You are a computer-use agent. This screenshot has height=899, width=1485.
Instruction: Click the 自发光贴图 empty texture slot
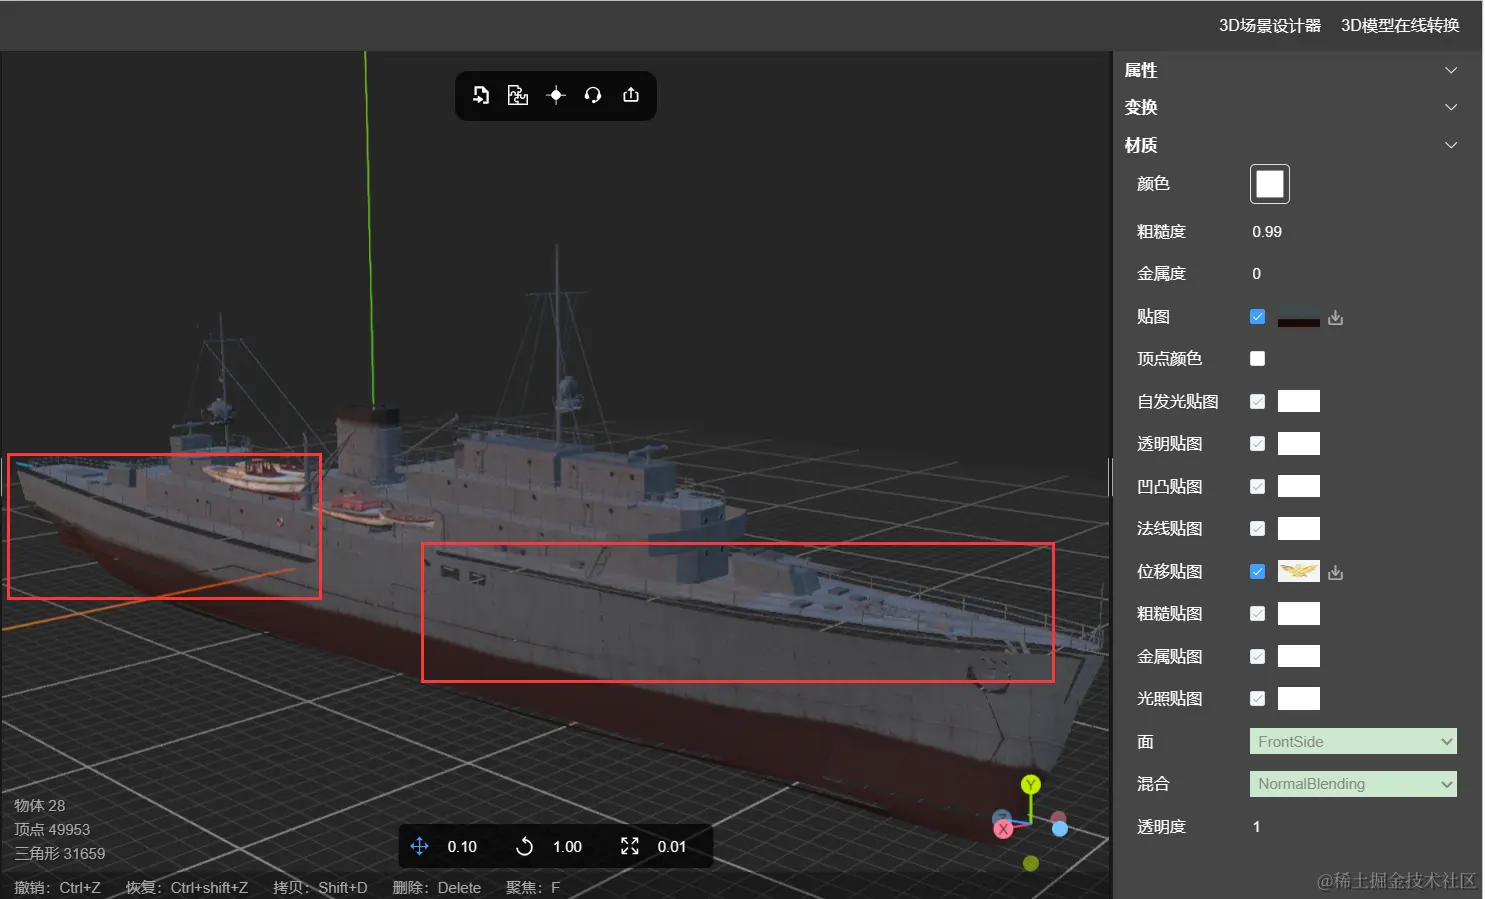point(1299,402)
